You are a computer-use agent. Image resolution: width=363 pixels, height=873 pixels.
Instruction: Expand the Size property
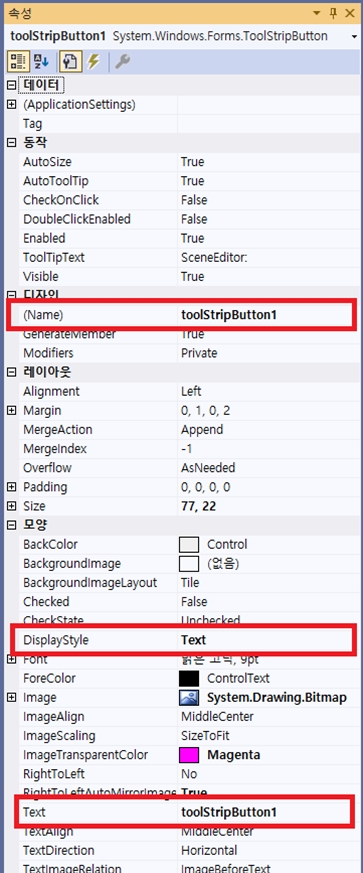pos(11,506)
